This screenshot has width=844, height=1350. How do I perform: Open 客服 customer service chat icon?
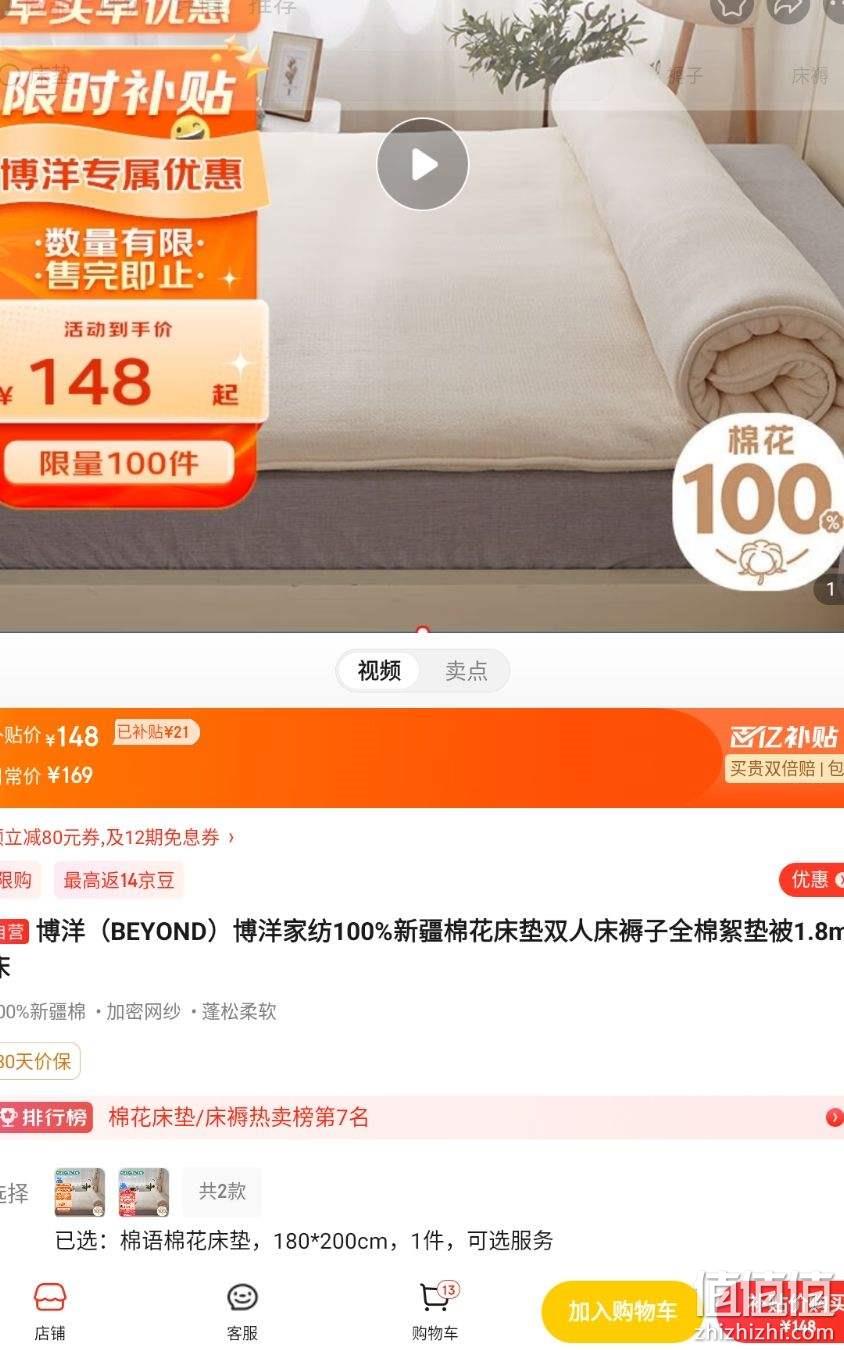click(242, 1311)
